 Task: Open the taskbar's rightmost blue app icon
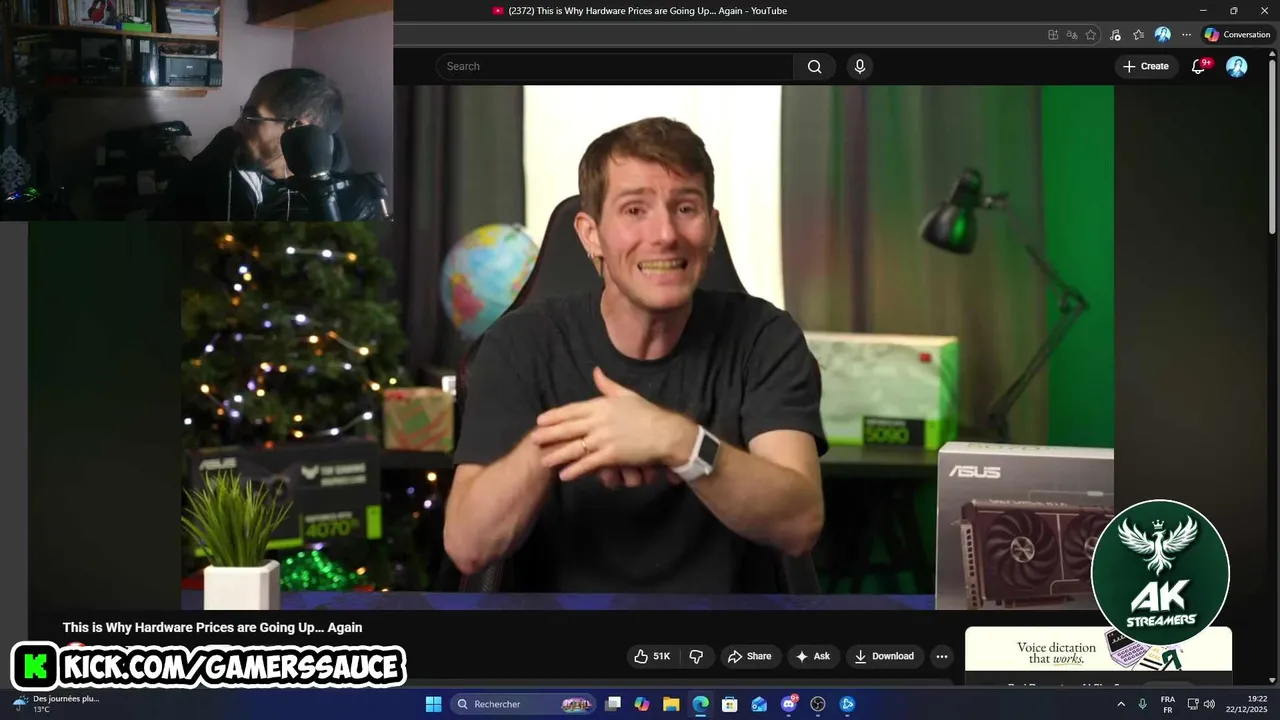(x=847, y=704)
